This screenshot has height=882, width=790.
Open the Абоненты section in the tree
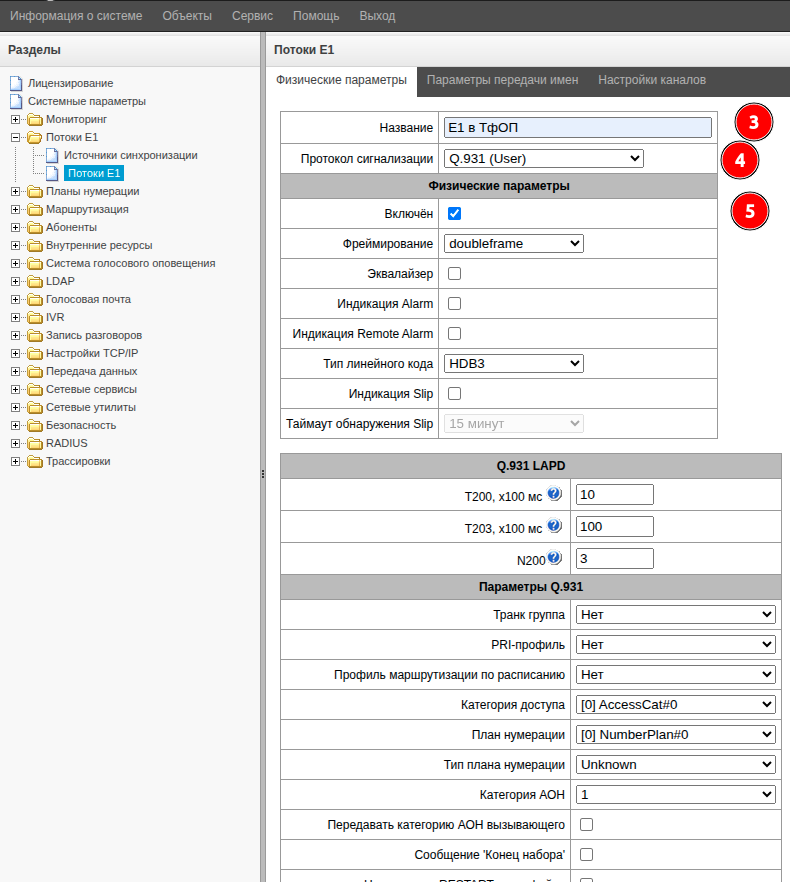71,227
